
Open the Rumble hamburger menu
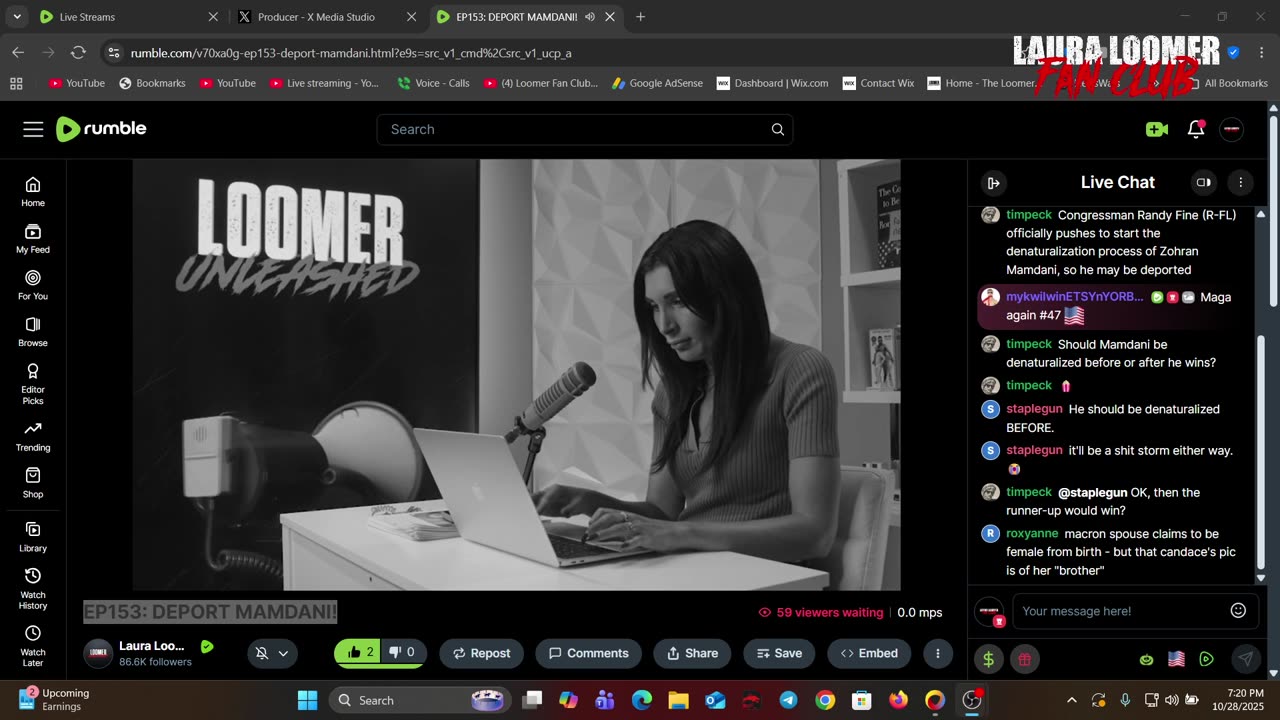pyautogui.click(x=33, y=129)
